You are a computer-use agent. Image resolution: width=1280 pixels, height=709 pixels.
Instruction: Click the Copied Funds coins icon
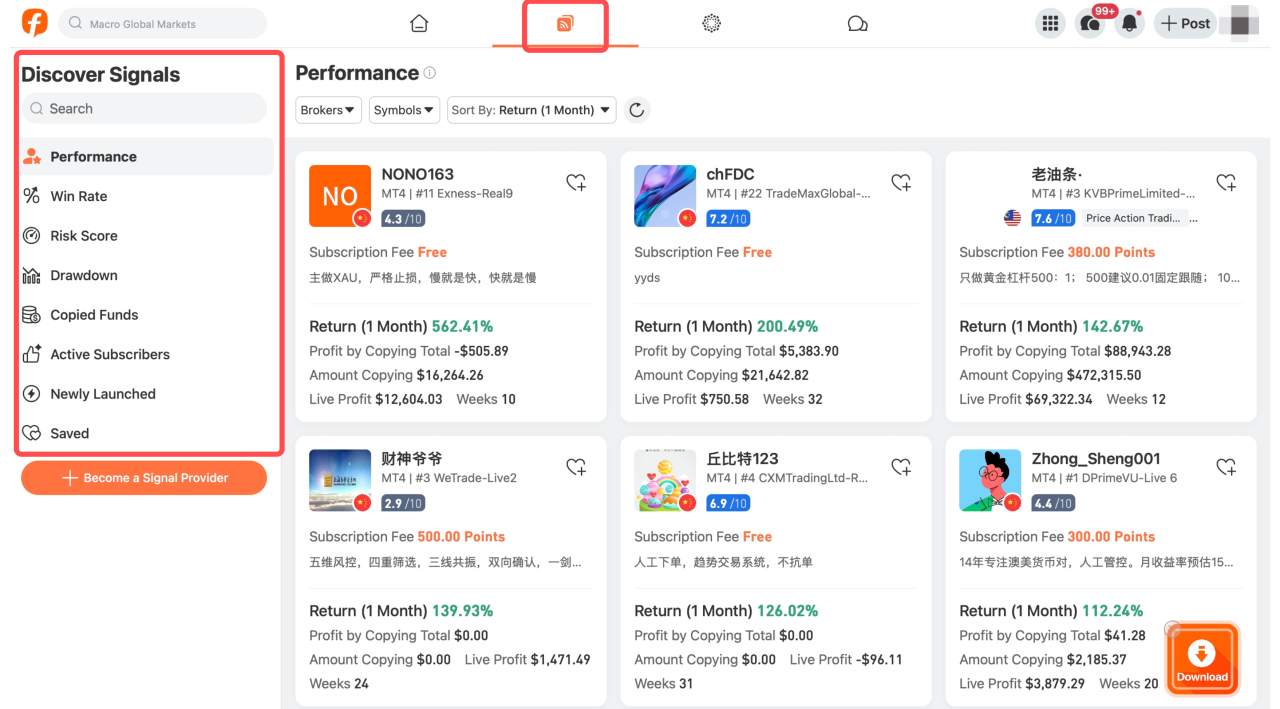(32, 315)
